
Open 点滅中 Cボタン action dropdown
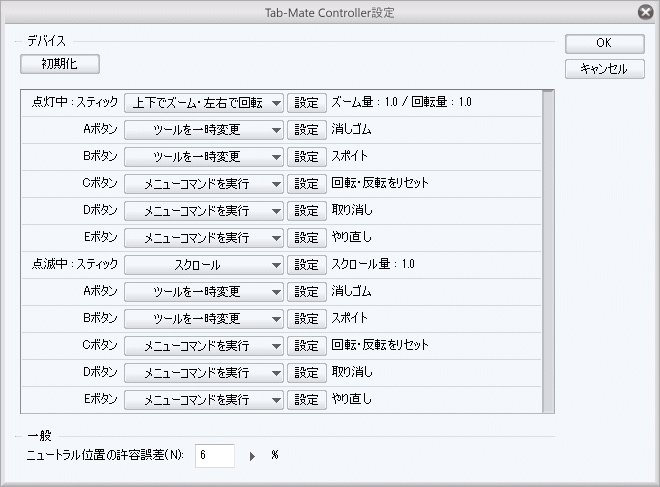[204, 346]
